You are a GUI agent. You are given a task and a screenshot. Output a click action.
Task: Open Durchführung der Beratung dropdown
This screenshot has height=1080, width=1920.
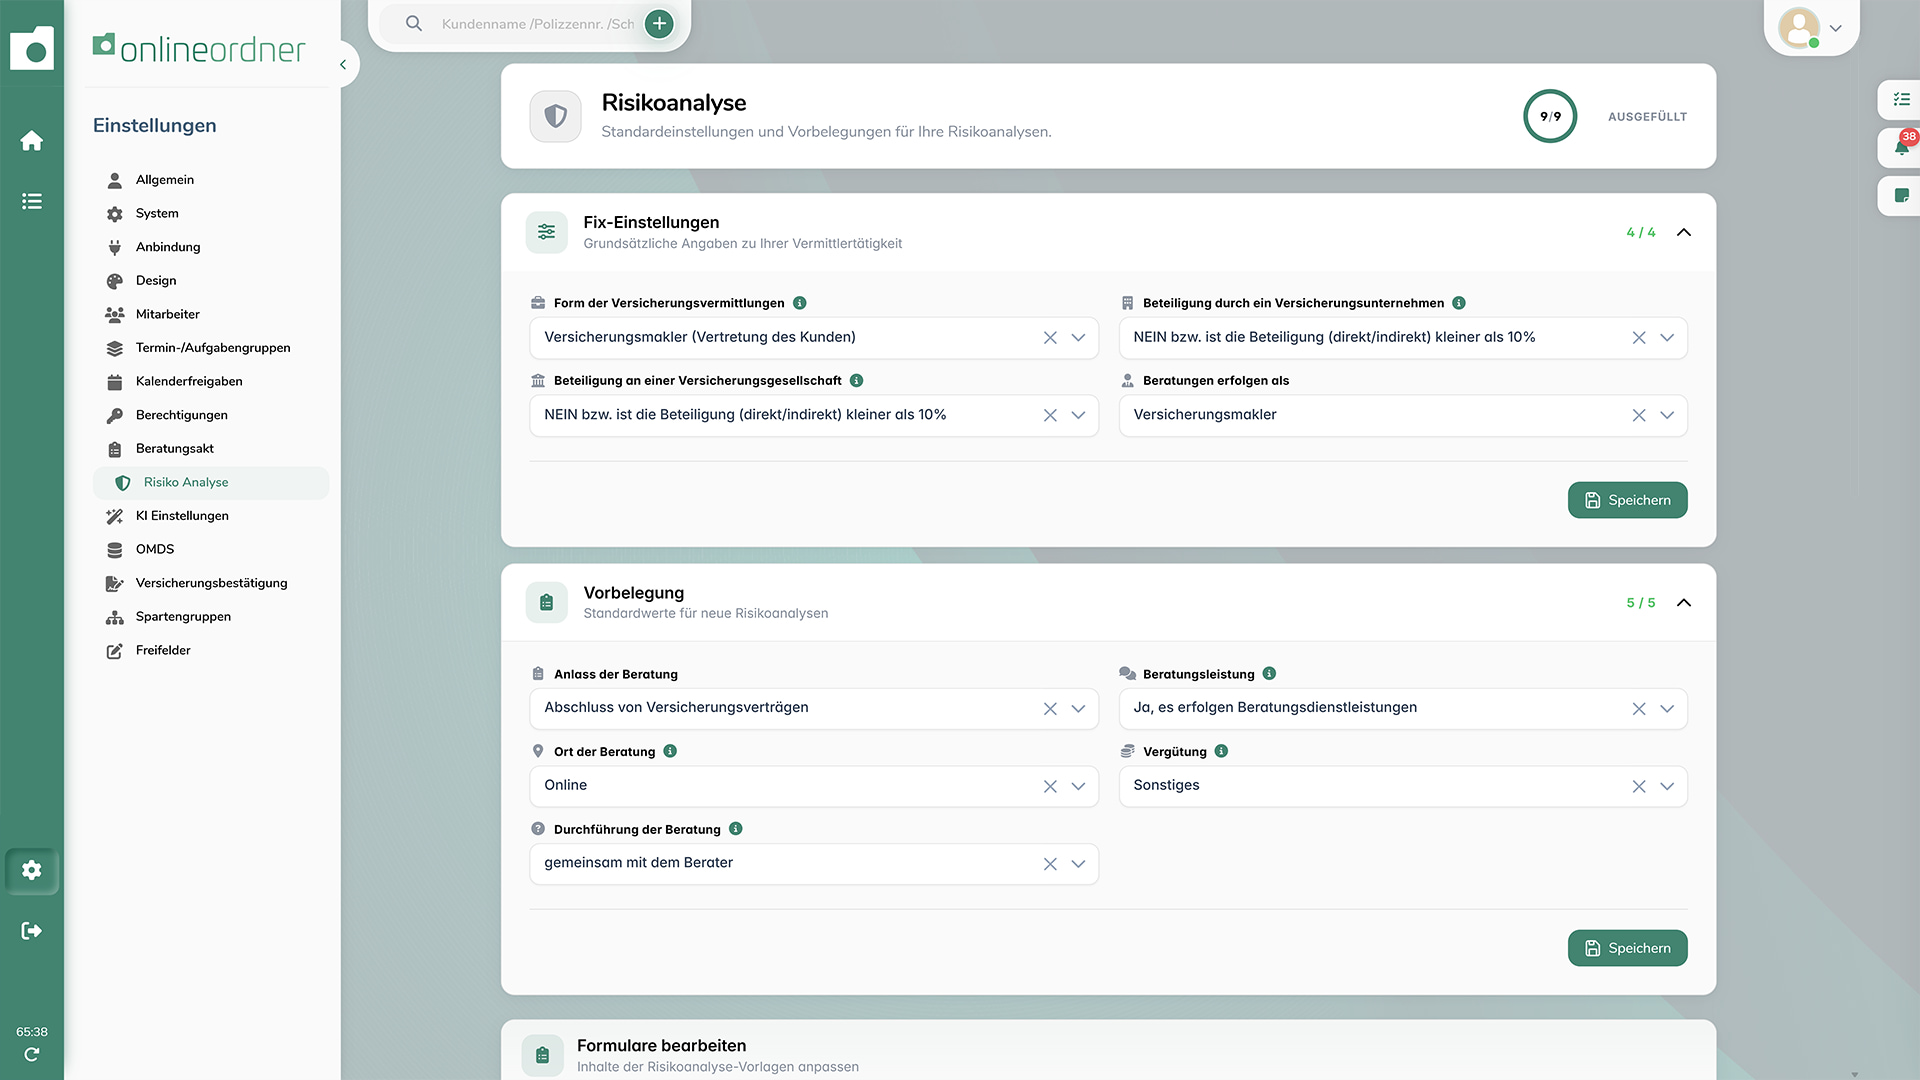click(1078, 864)
